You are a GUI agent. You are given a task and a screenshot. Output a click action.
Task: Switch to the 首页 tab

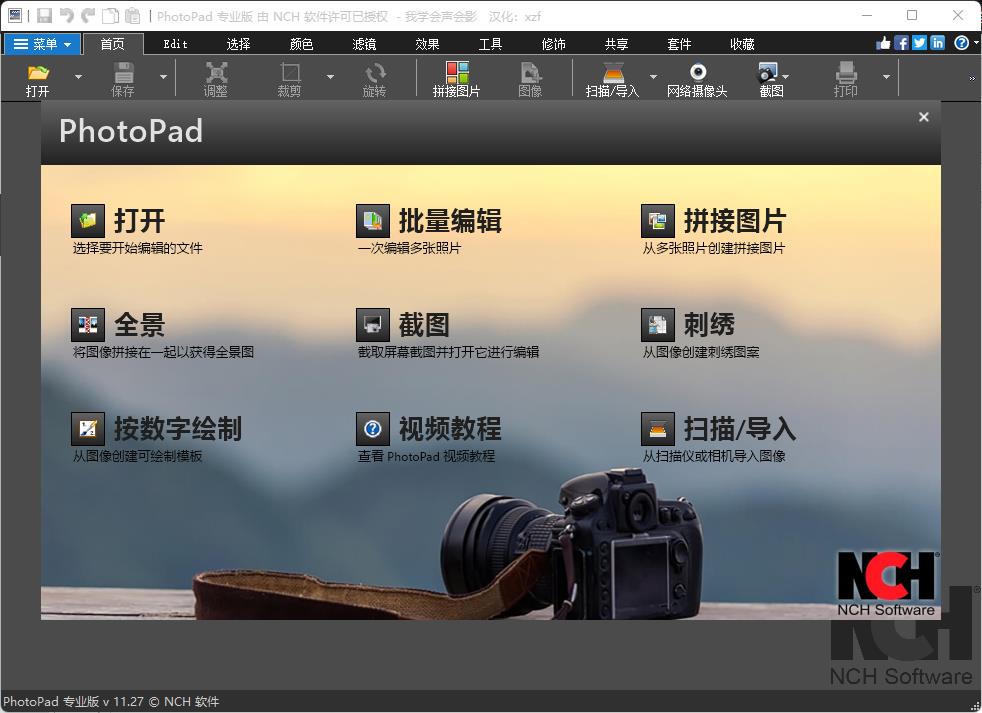tap(113, 44)
